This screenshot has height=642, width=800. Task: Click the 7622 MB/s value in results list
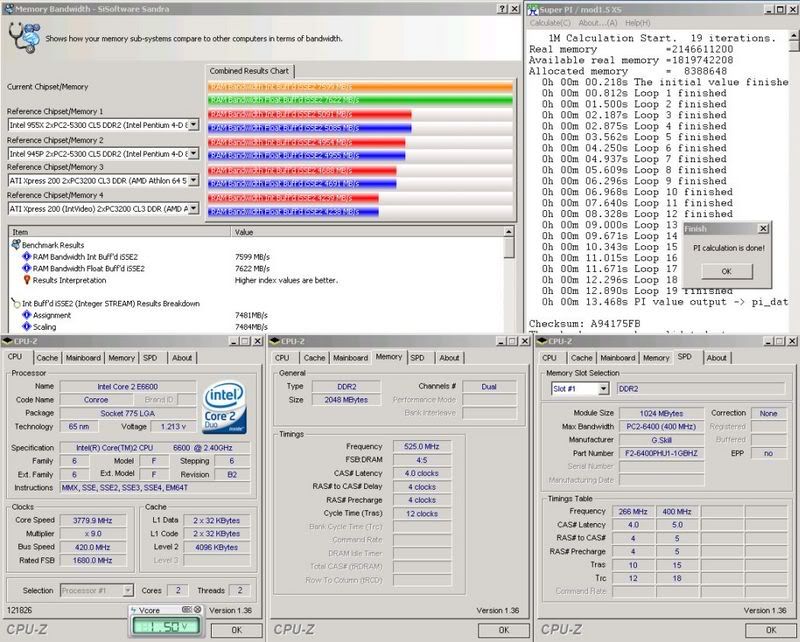[252, 268]
